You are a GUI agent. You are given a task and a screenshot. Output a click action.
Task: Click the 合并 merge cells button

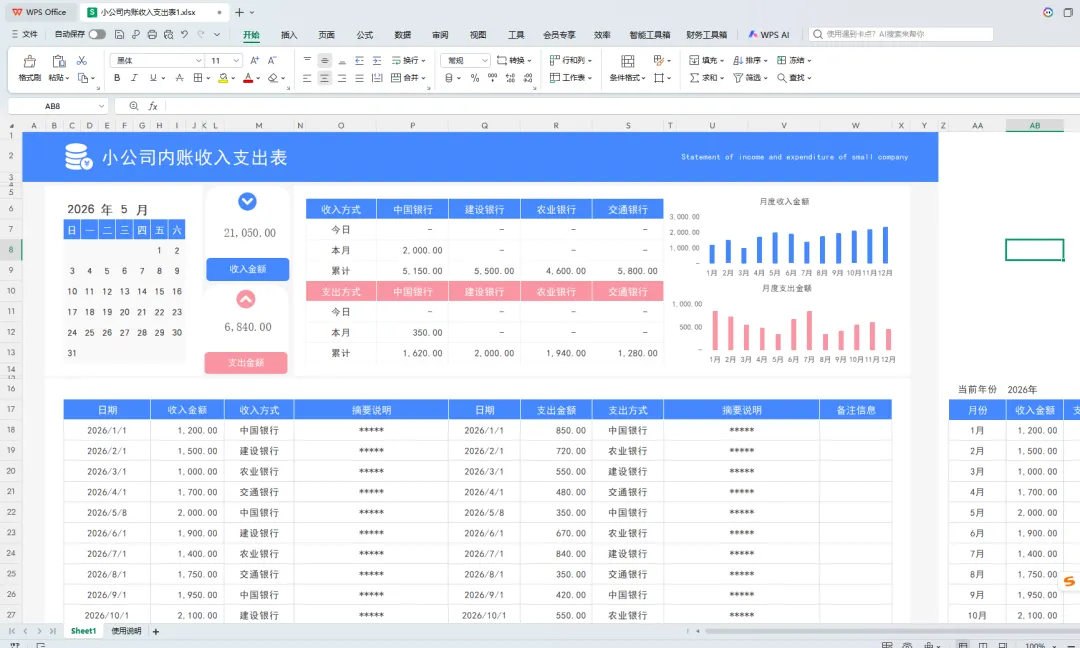(408, 78)
